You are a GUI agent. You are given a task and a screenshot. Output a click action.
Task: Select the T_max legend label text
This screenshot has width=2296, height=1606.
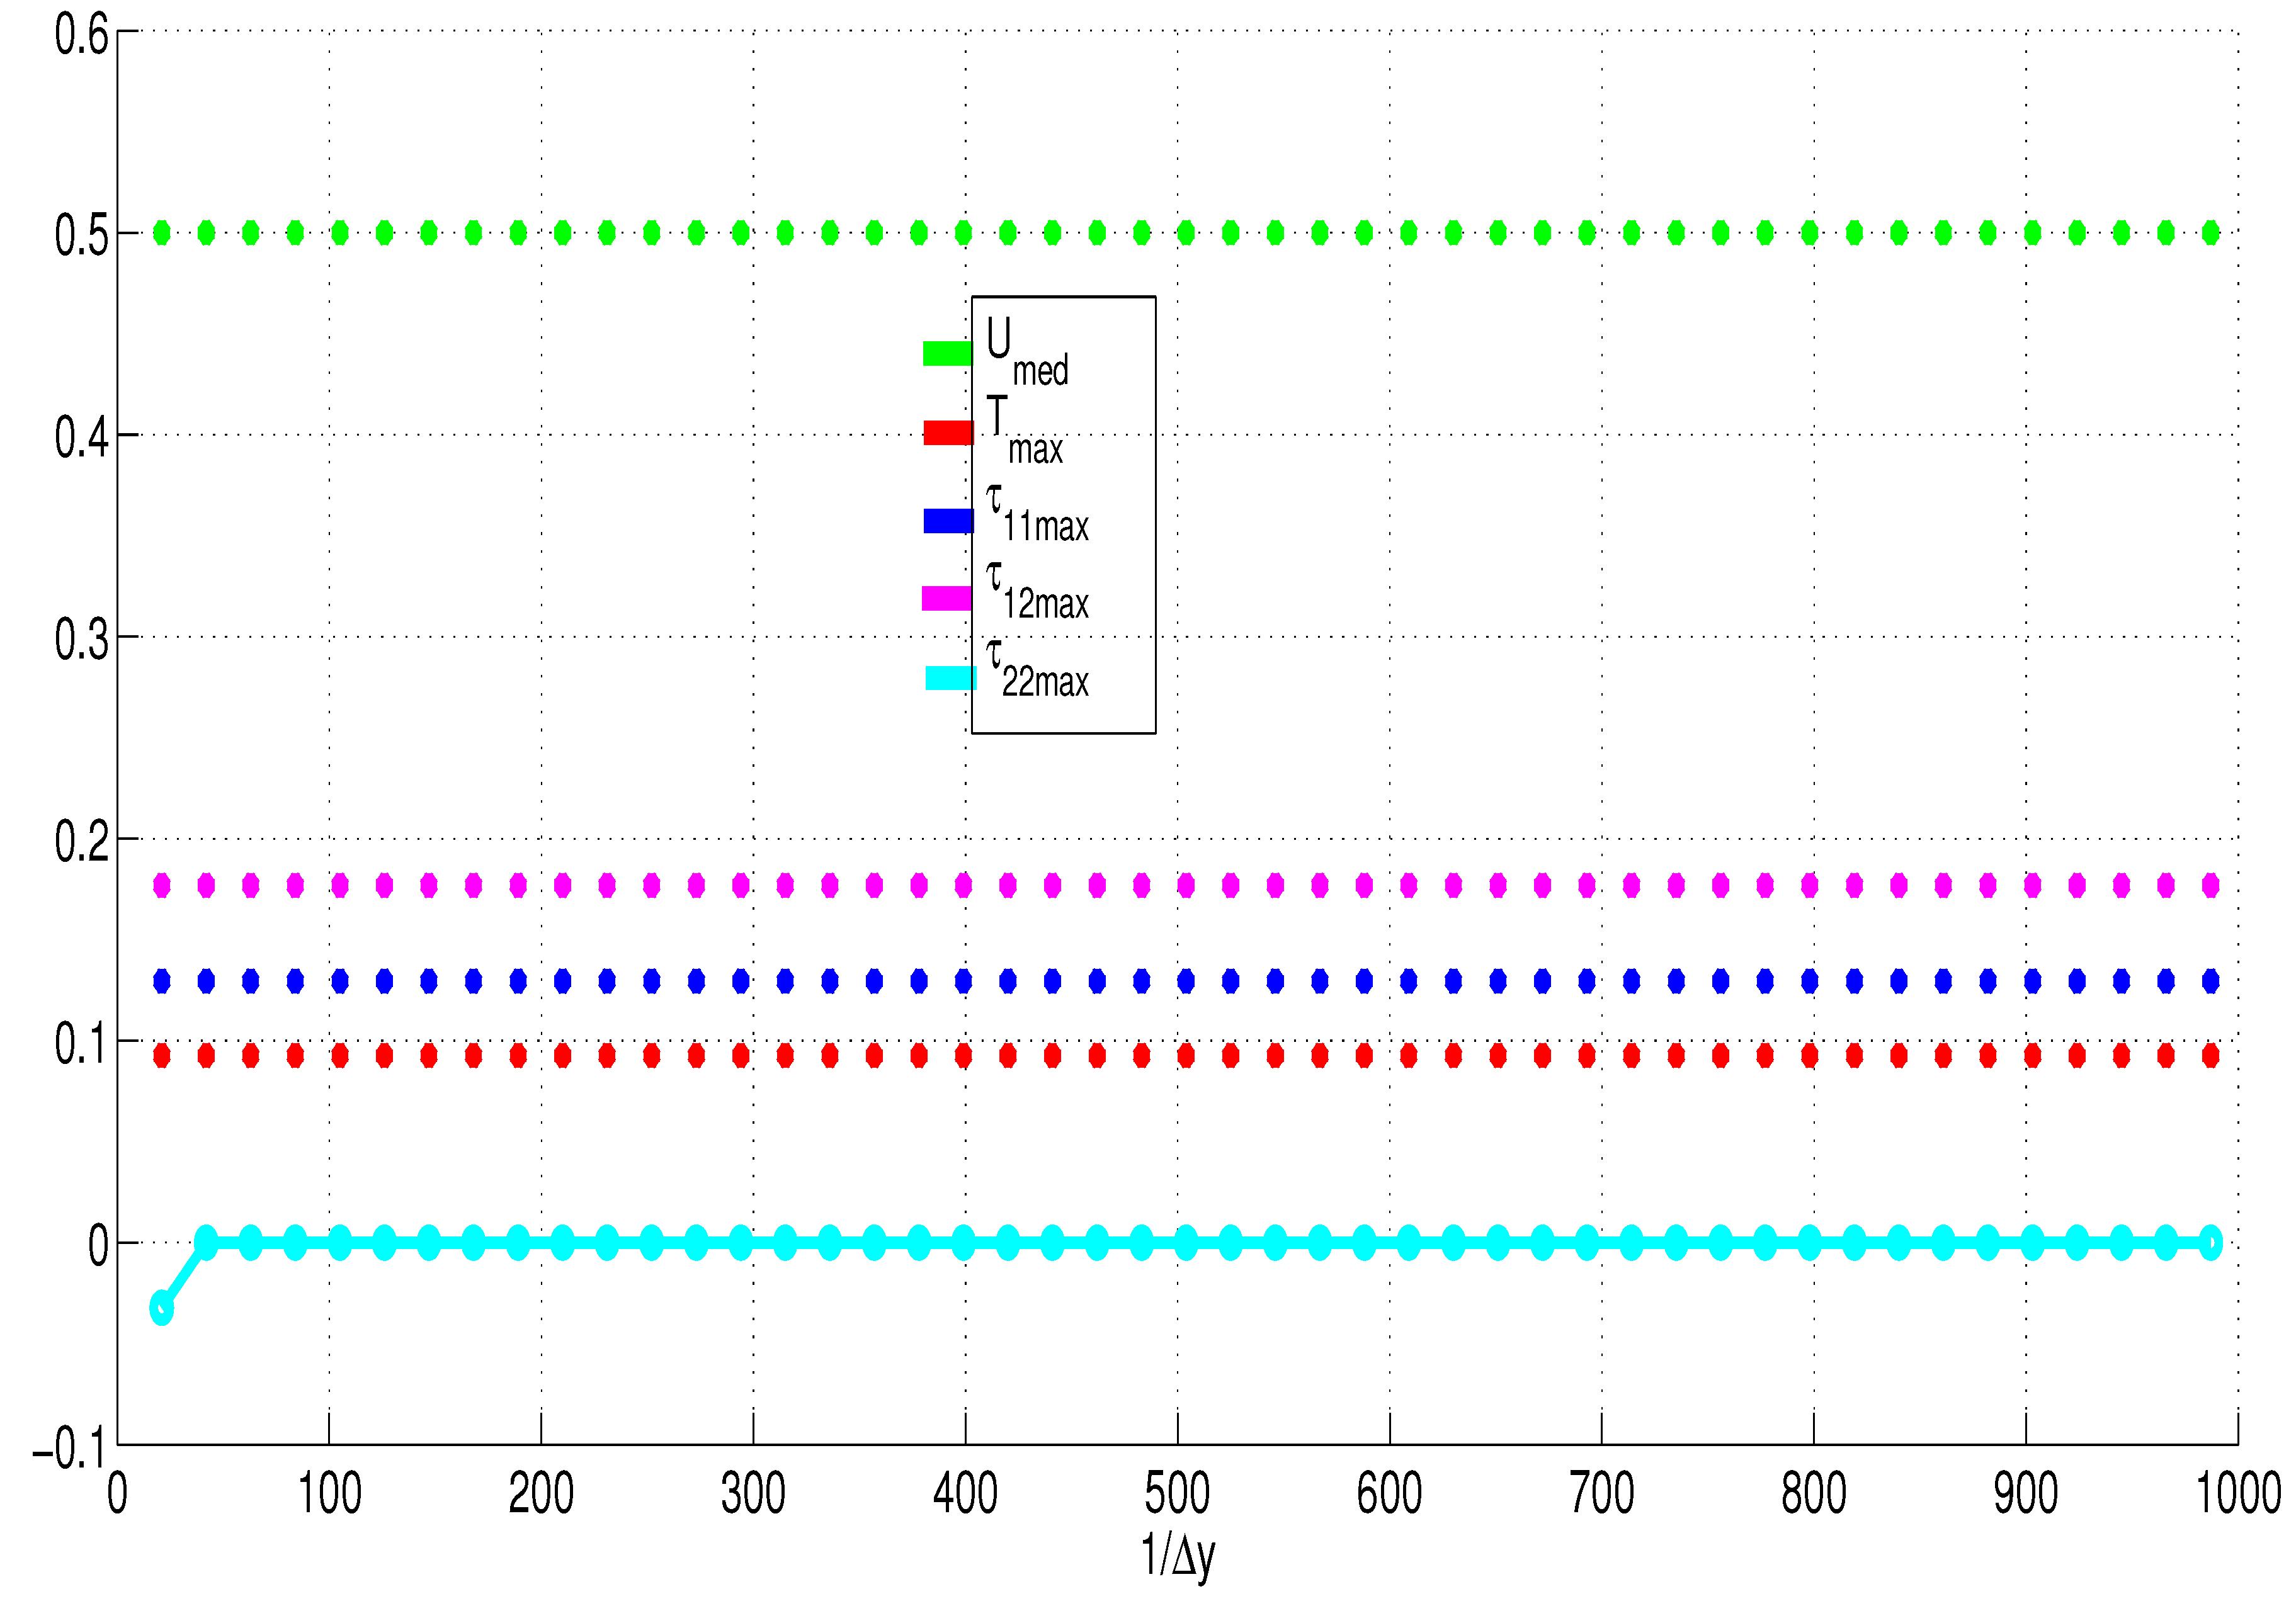(1024, 430)
